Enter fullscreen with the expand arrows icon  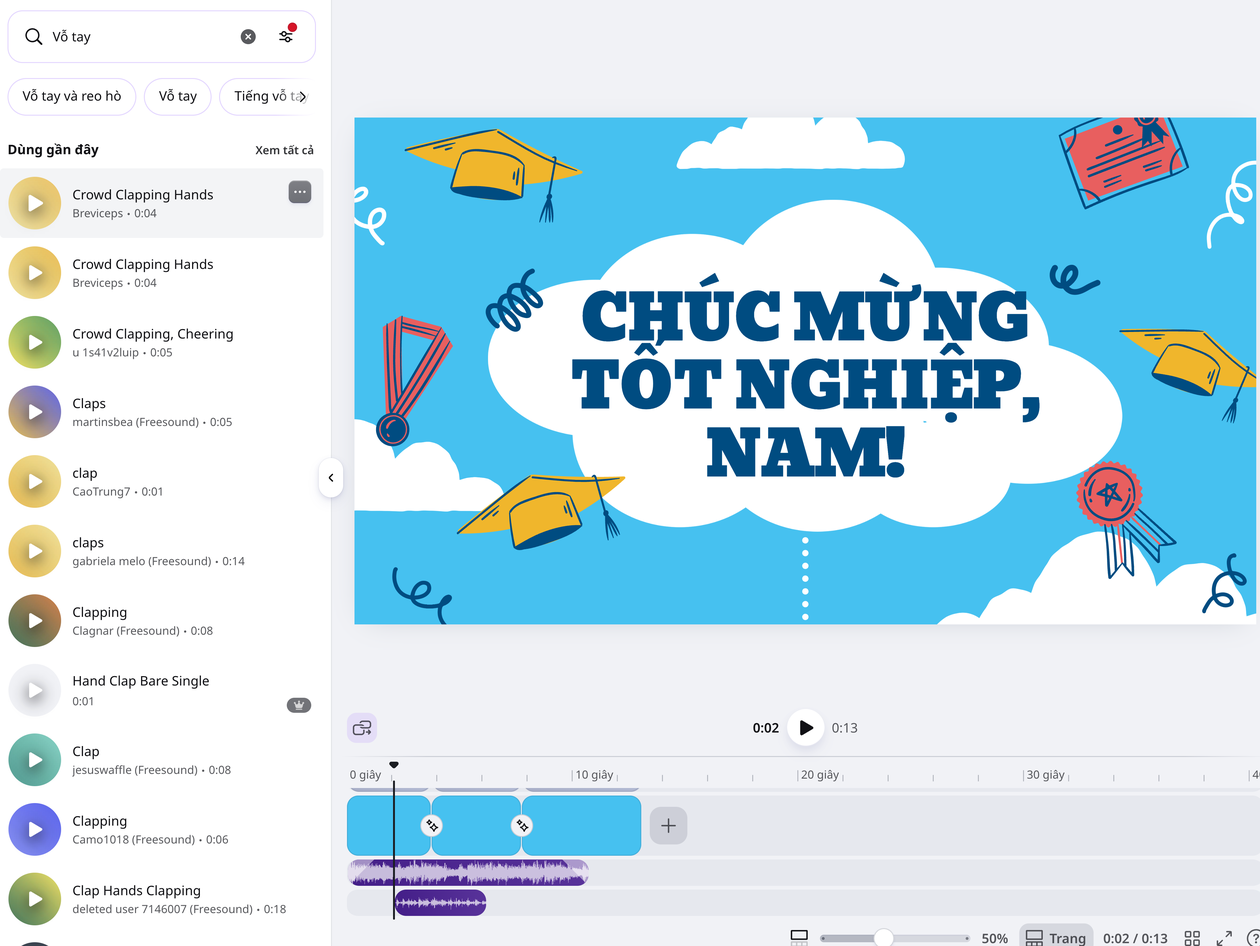click(1224, 938)
